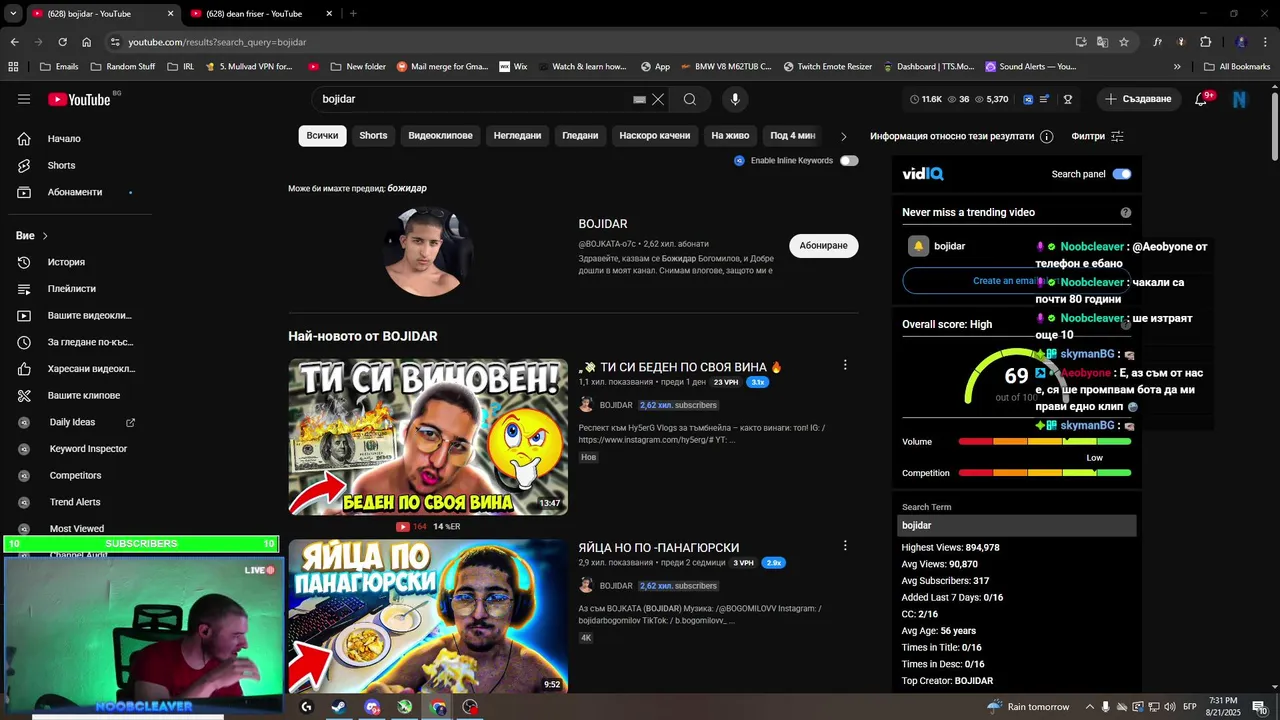This screenshot has height=720, width=1280.
Task: Turn off the vidIQ Search panel switch
Action: [1122, 174]
